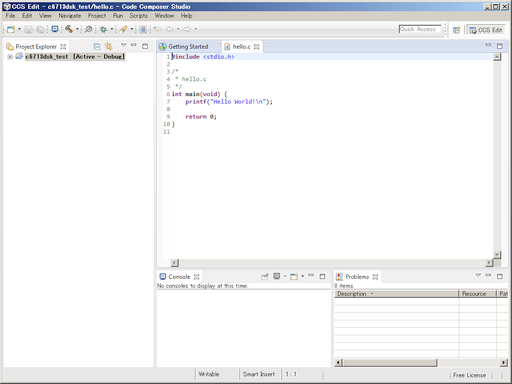Screen dimensions: 512x384
Task: Open the Window menu
Action: tap(164, 16)
